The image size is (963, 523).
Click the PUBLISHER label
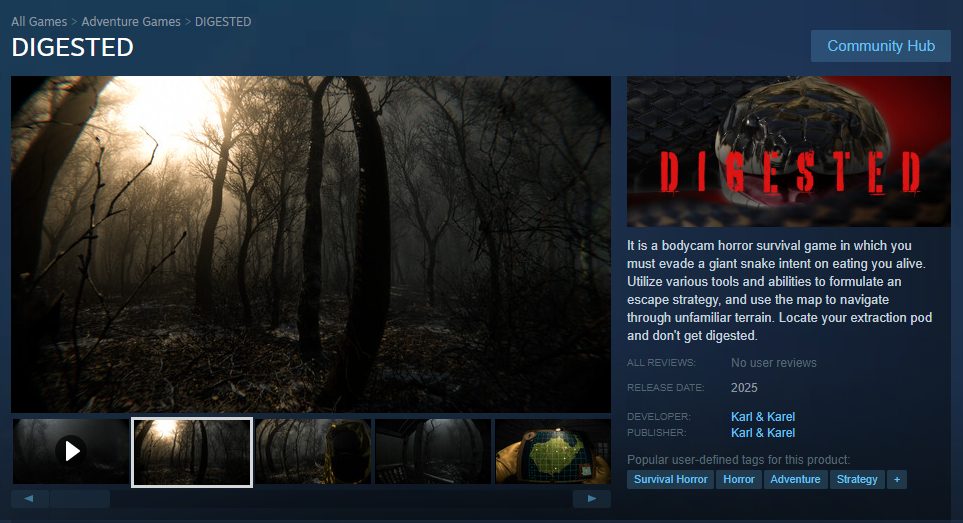click(x=657, y=433)
